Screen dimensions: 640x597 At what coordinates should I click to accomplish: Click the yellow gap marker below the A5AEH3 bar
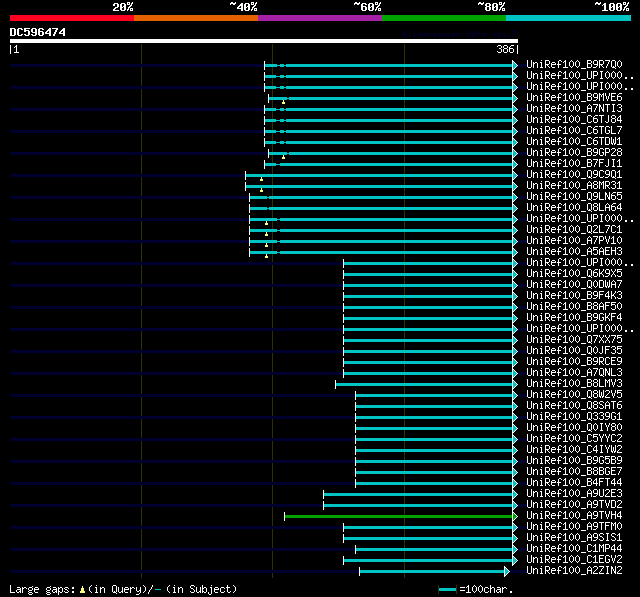tap(267, 256)
